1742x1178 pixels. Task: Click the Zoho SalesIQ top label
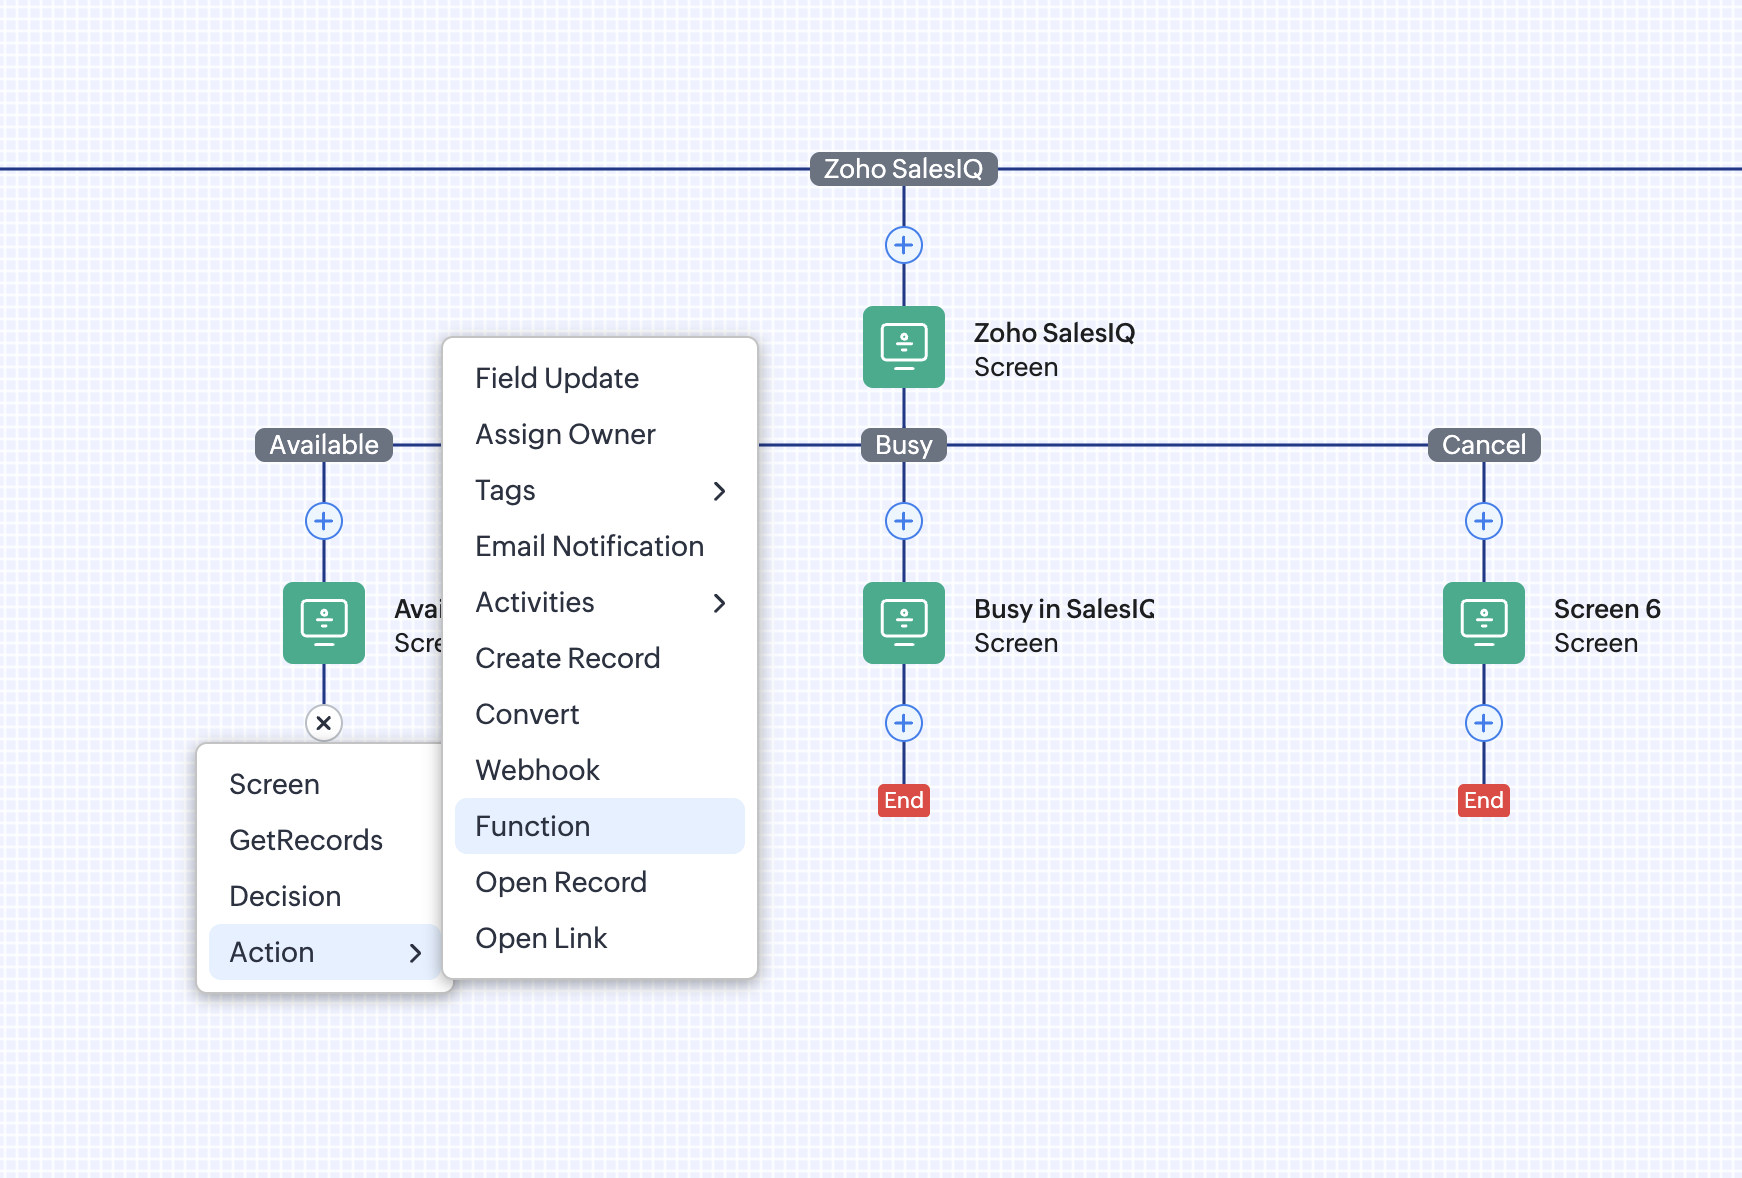click(904, 169)
